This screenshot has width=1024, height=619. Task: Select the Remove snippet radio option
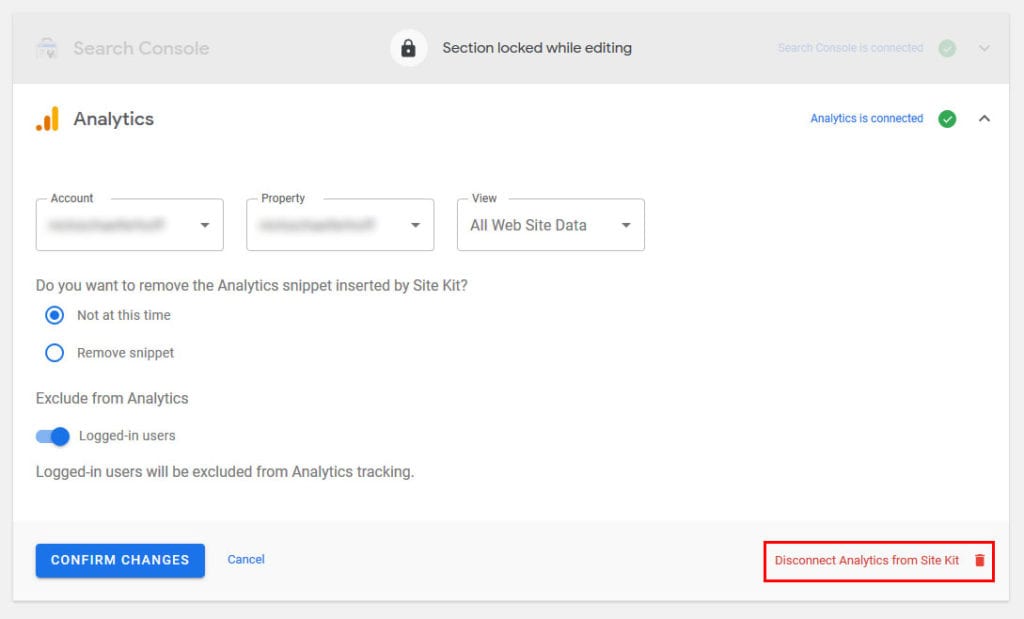[55, 352]
